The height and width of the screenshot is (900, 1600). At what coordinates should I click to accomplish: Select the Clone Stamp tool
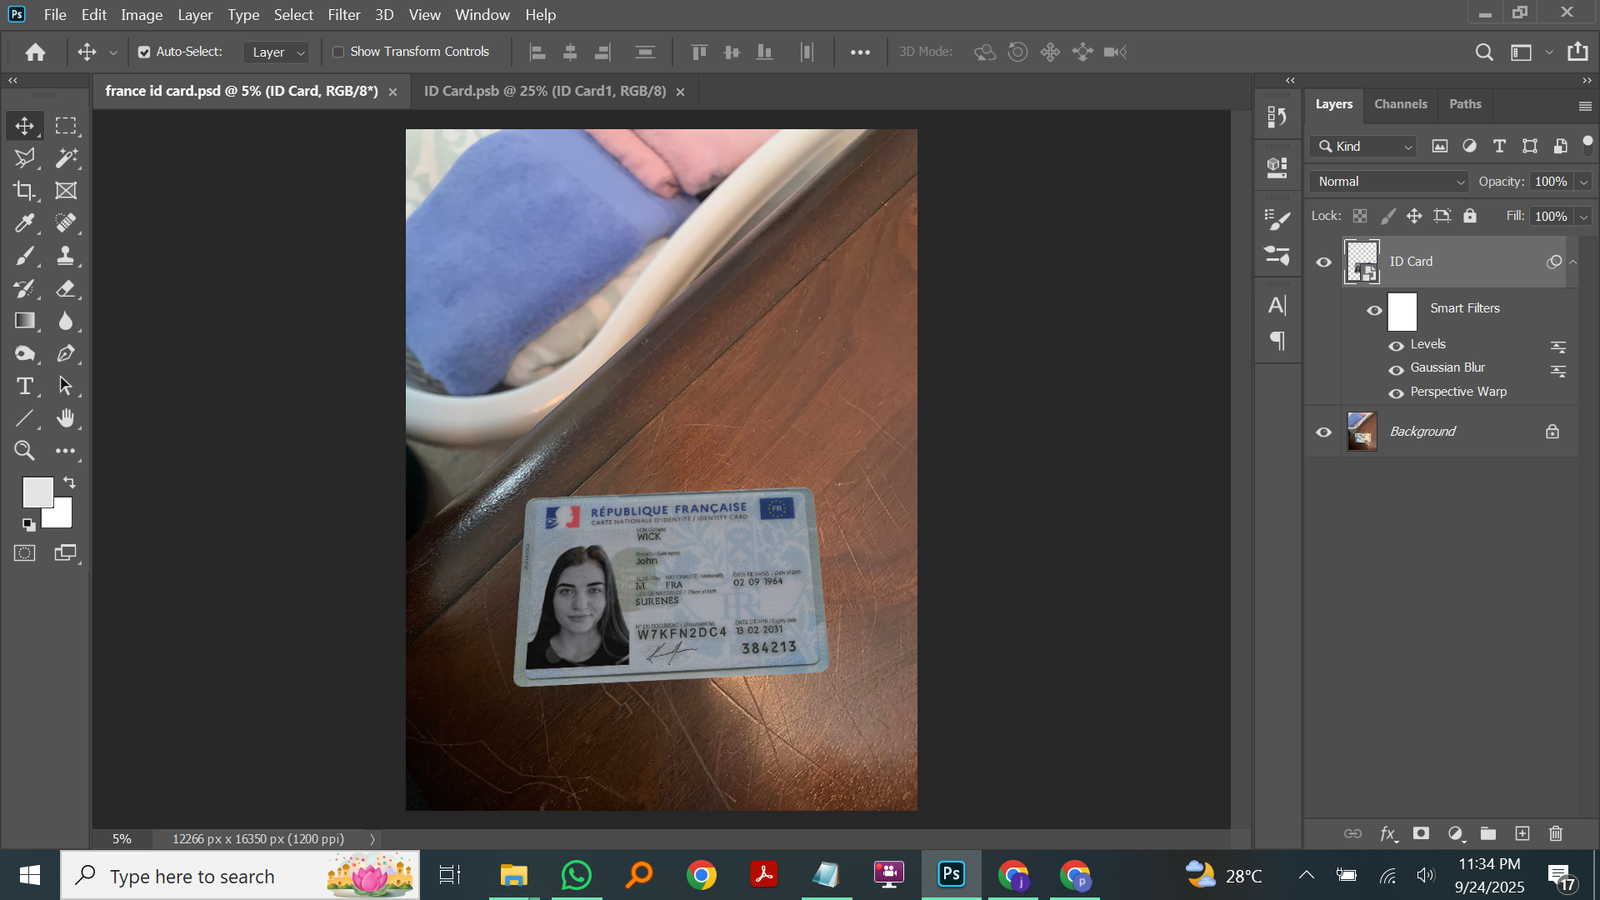coord(66,256)
